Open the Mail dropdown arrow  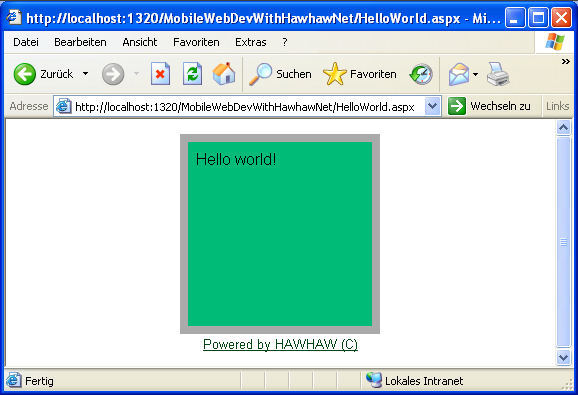pyautogui.click(x=476, y=74)
